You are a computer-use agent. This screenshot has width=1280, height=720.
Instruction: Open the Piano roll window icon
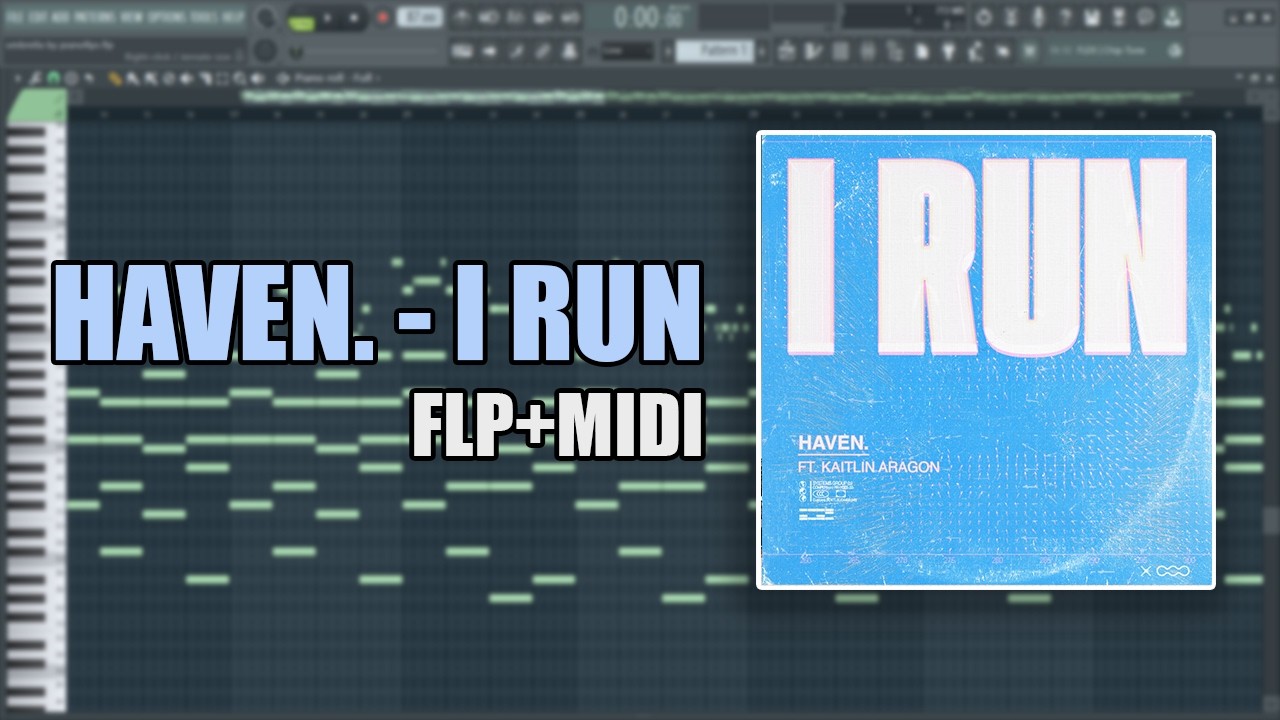[x=812, y=50]
